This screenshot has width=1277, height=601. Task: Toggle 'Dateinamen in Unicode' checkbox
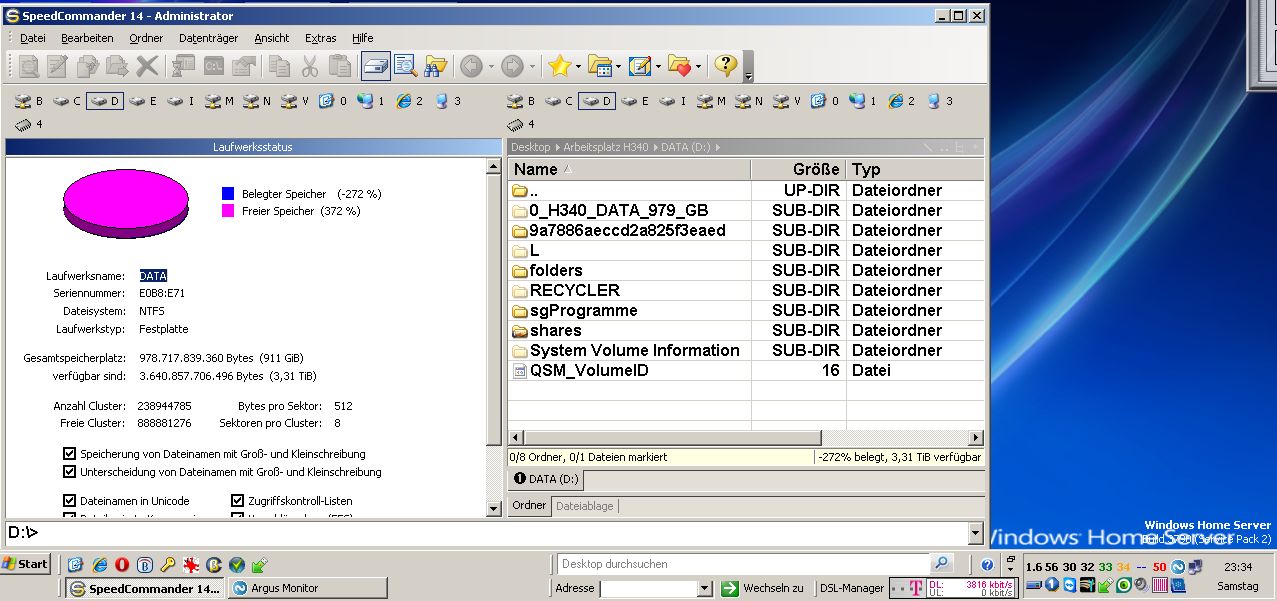coord(70,501)
